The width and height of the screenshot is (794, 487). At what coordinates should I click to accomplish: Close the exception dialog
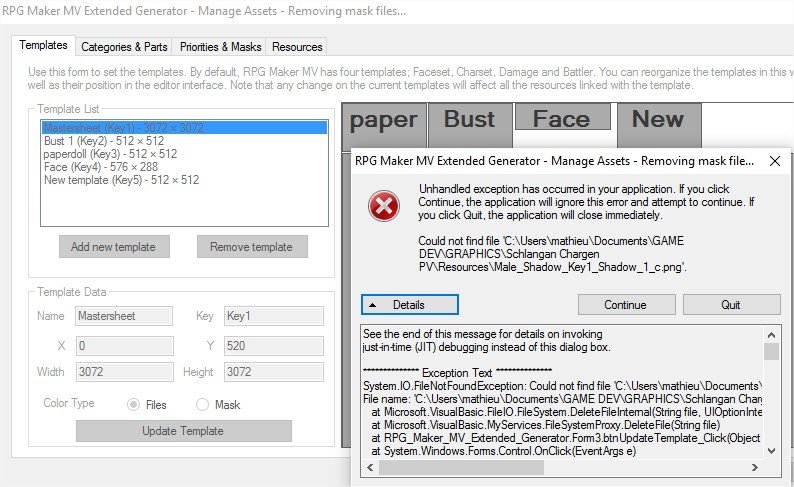pyautogui.click(x=774, y=161)
